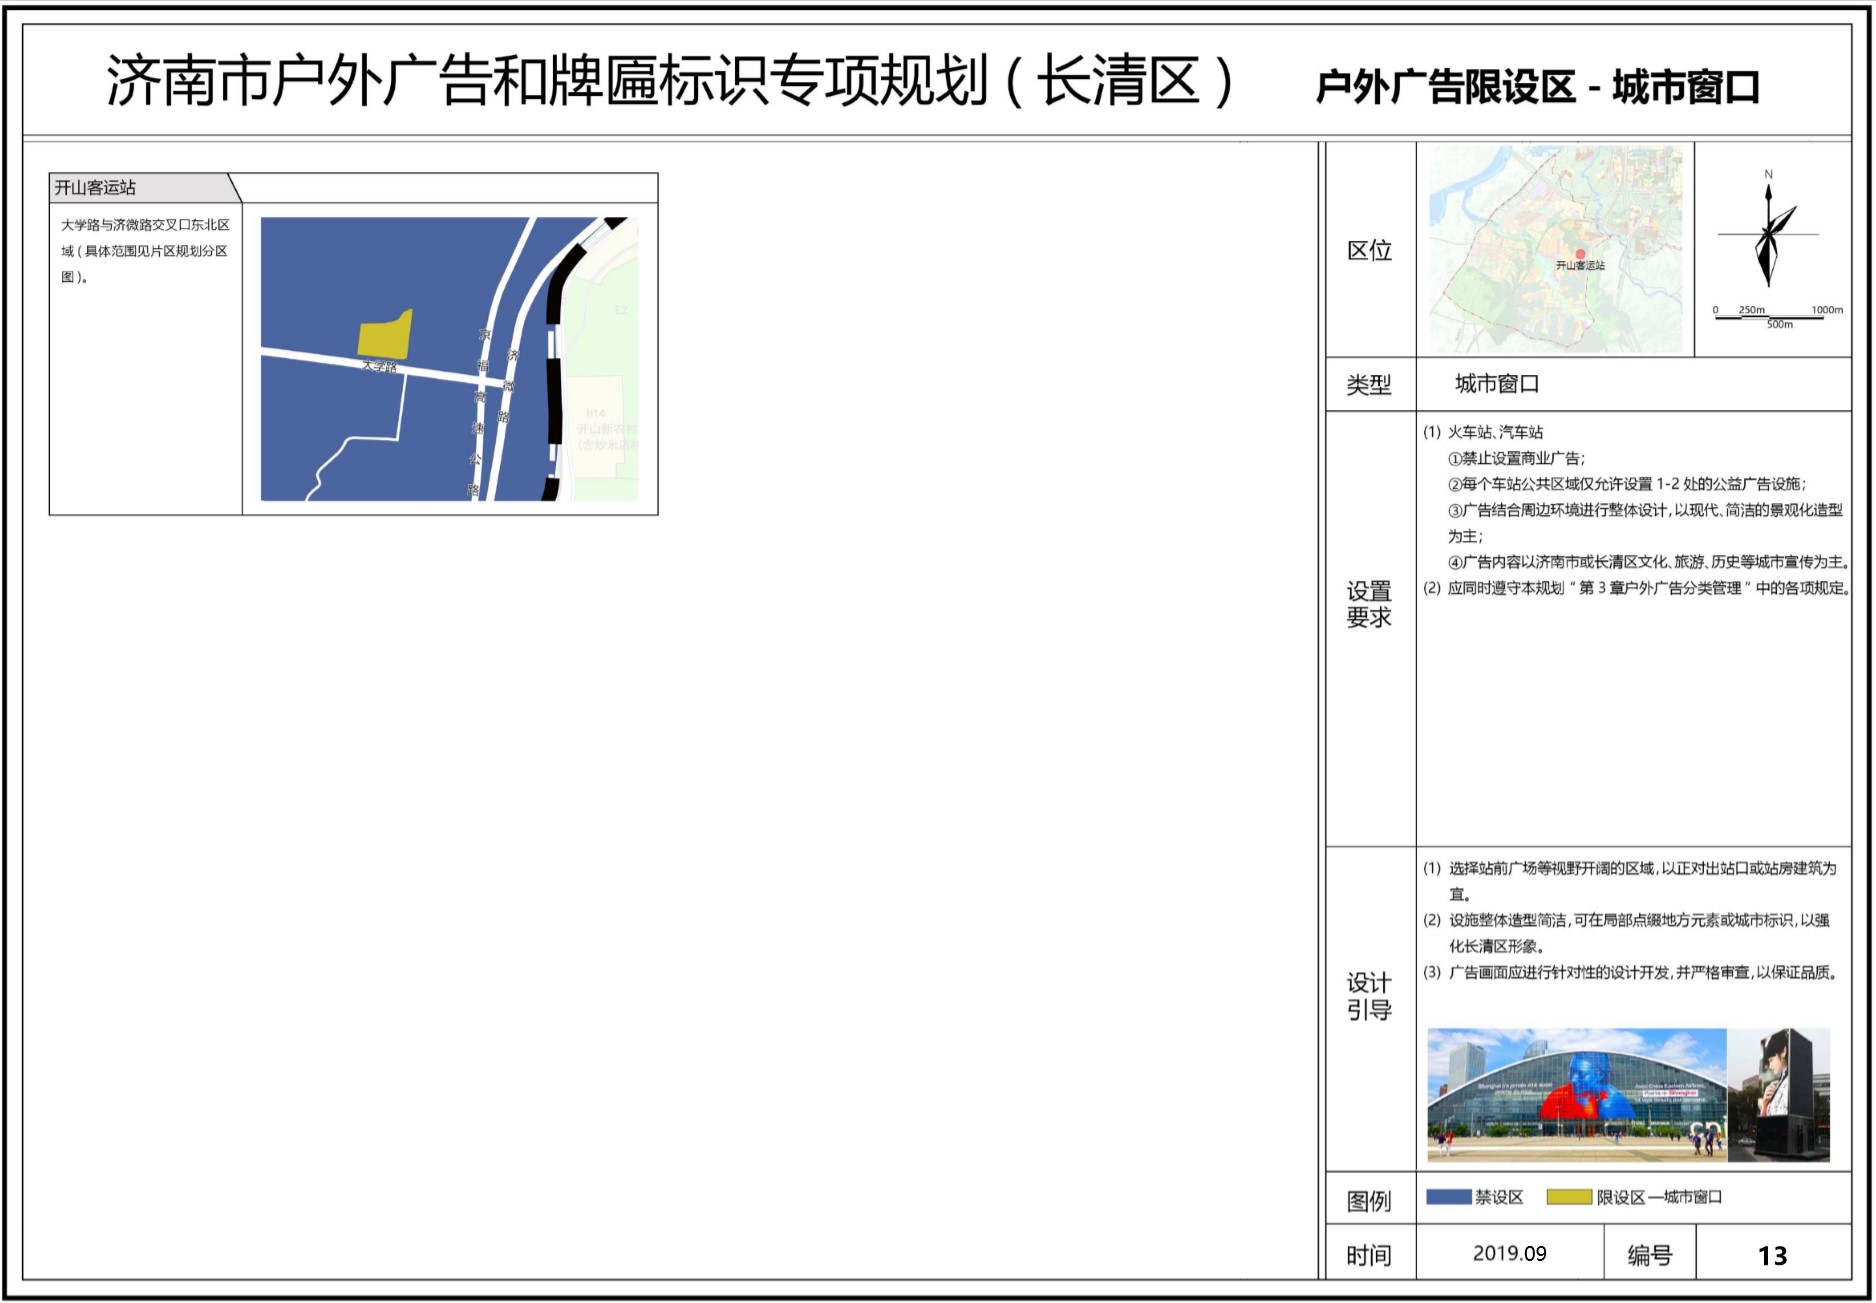Image resolution: width=1876 pixels, height=1303 pixels.
Task: Click the 户外广告限设区 - 城市窗口 heading
Action: pos(1537,87)
